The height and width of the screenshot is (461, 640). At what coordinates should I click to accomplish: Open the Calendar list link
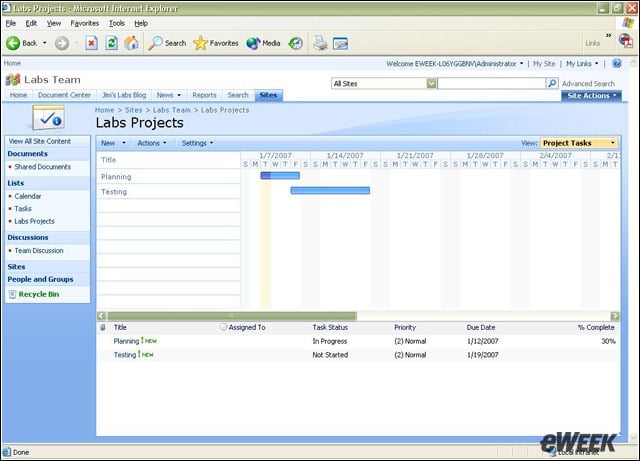(28, 196)
